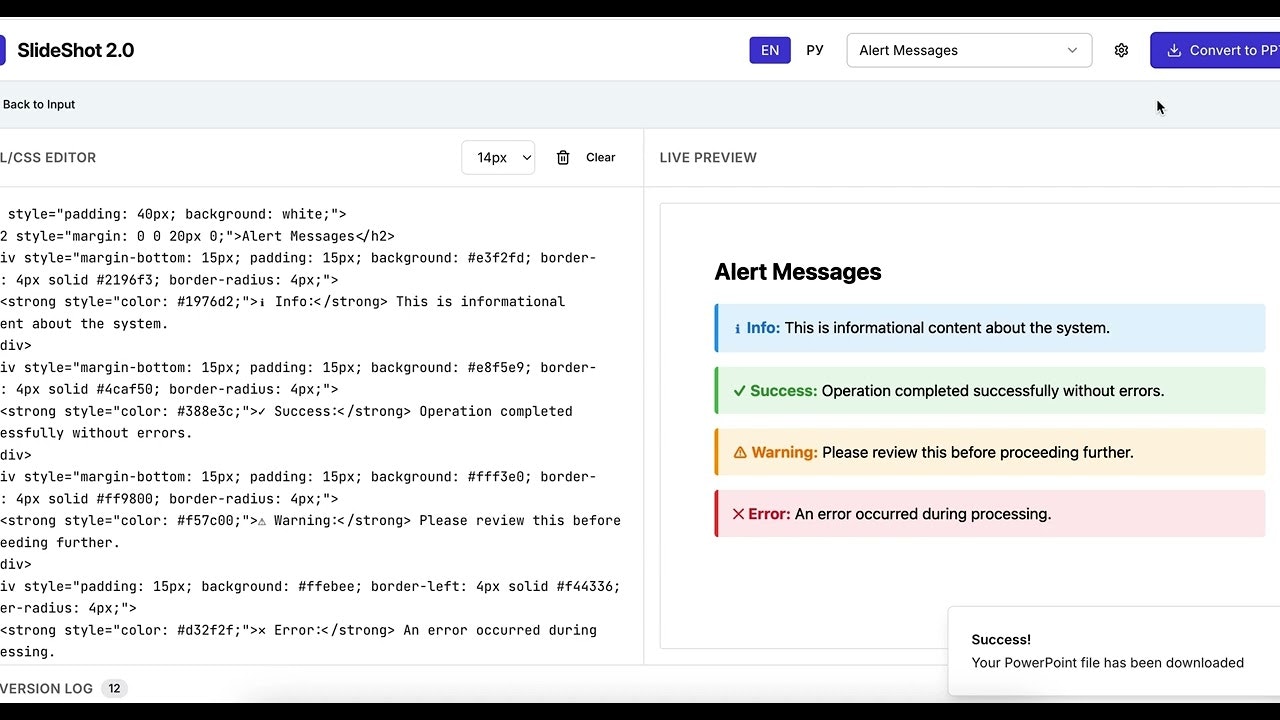Screen dimensions: 1280x720
Task: Click the version log count badge 12
Action: coord(114,688)
